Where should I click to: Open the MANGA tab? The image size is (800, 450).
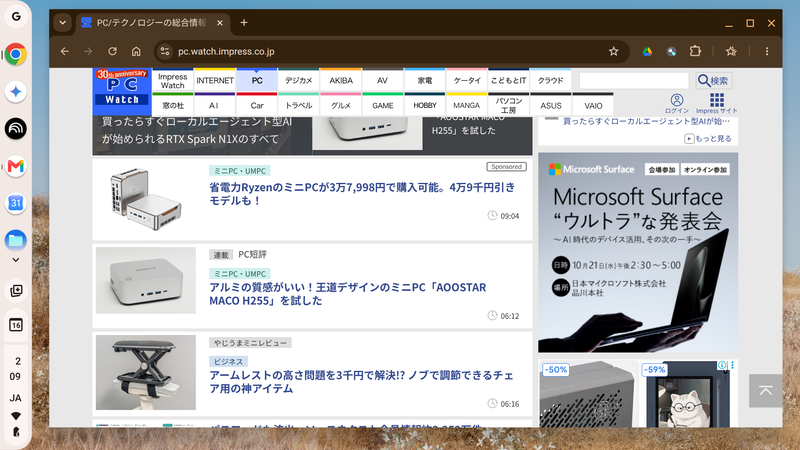467,105
